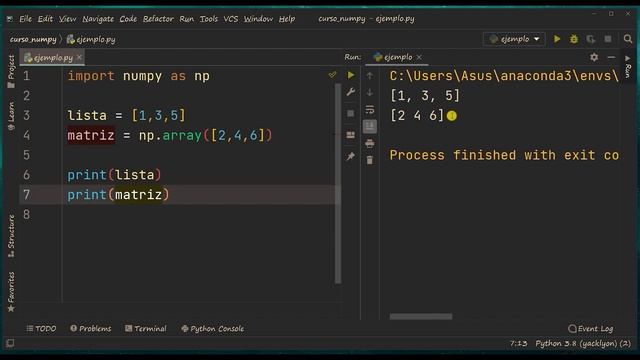Open the View menu
Screen dimensions: 640x360
click(67, 19)
